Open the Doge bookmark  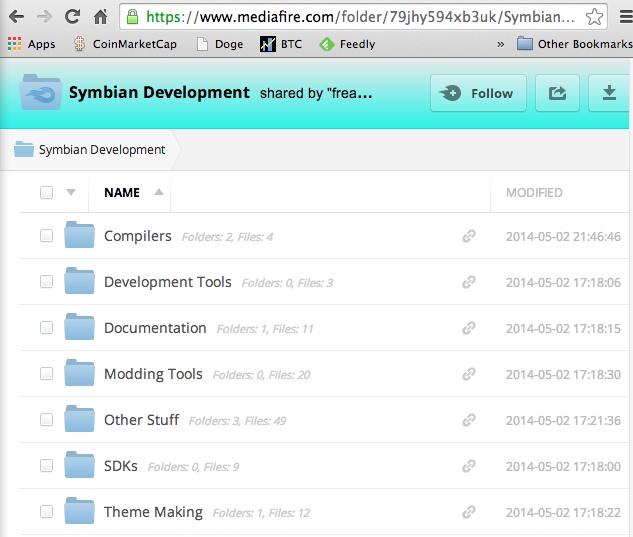point(220,44)
